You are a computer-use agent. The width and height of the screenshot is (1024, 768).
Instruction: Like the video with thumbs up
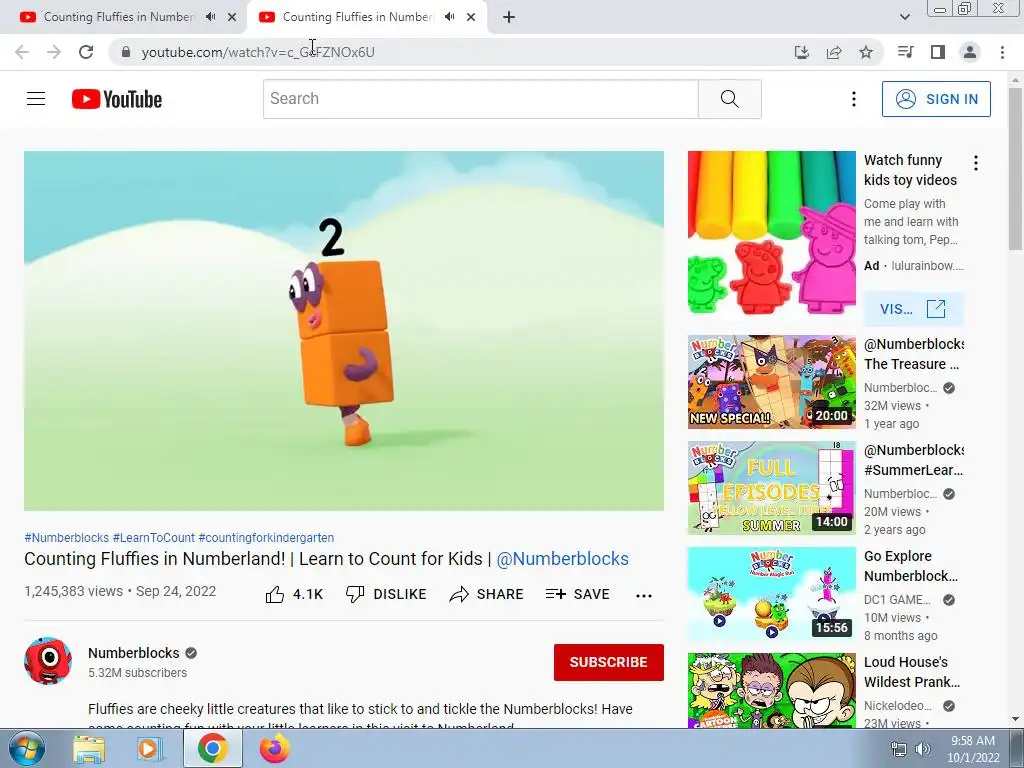(294, 594)
